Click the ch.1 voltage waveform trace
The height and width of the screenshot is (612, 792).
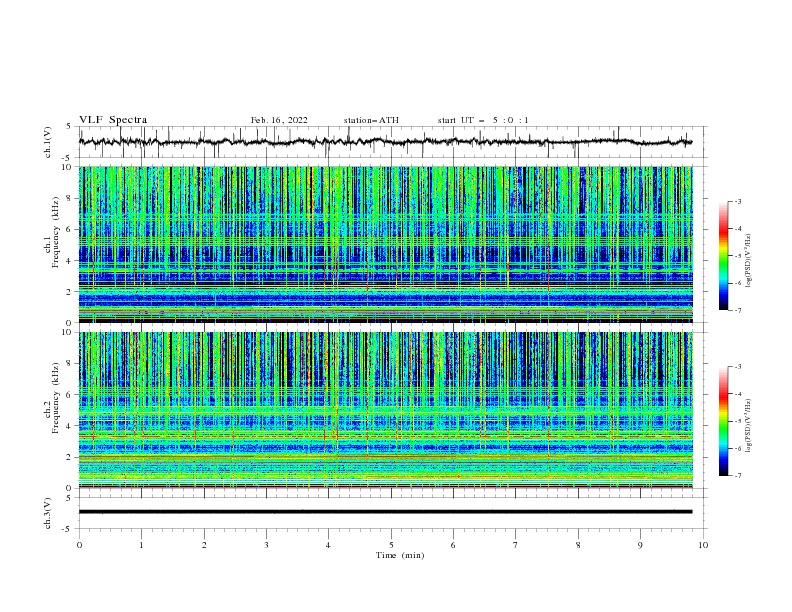pyautogui.click(x=385, y=142)
